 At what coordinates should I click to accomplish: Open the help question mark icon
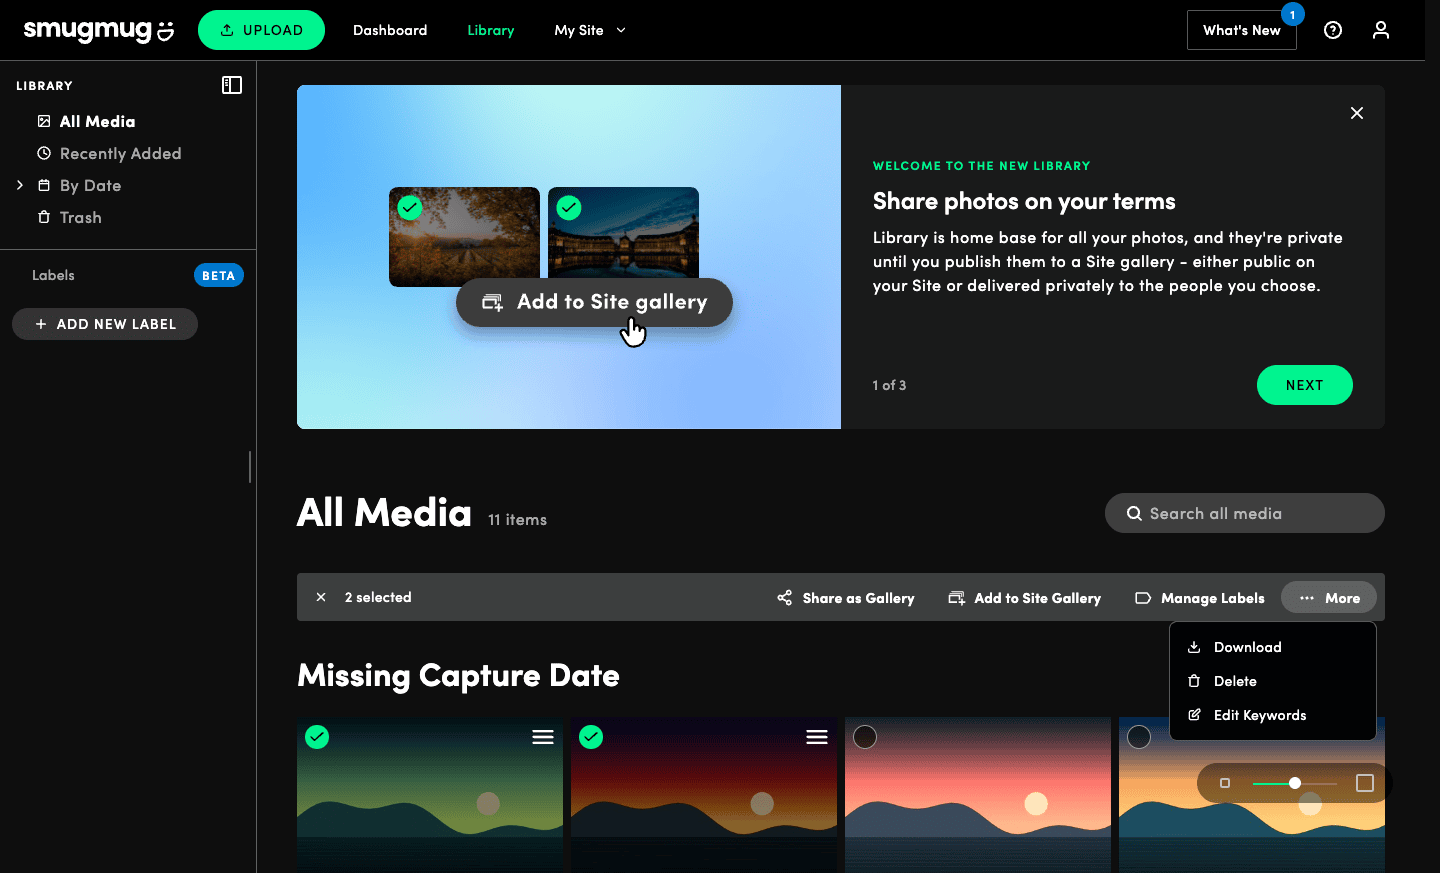1333,30
